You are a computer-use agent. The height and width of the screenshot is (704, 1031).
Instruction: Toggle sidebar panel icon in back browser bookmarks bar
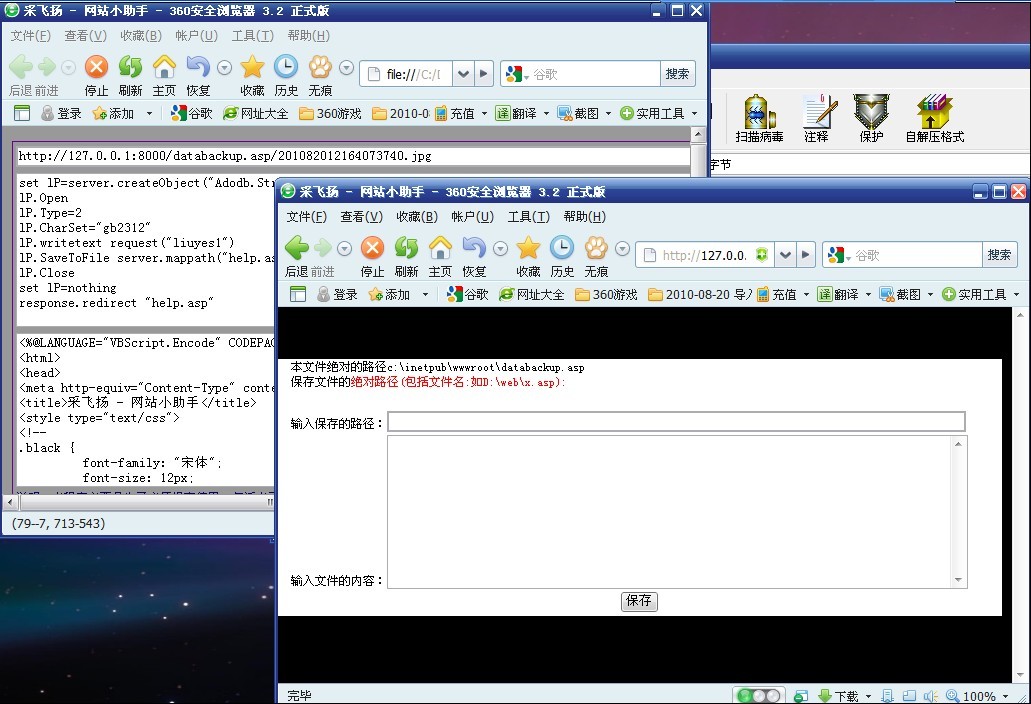[22, 113]
